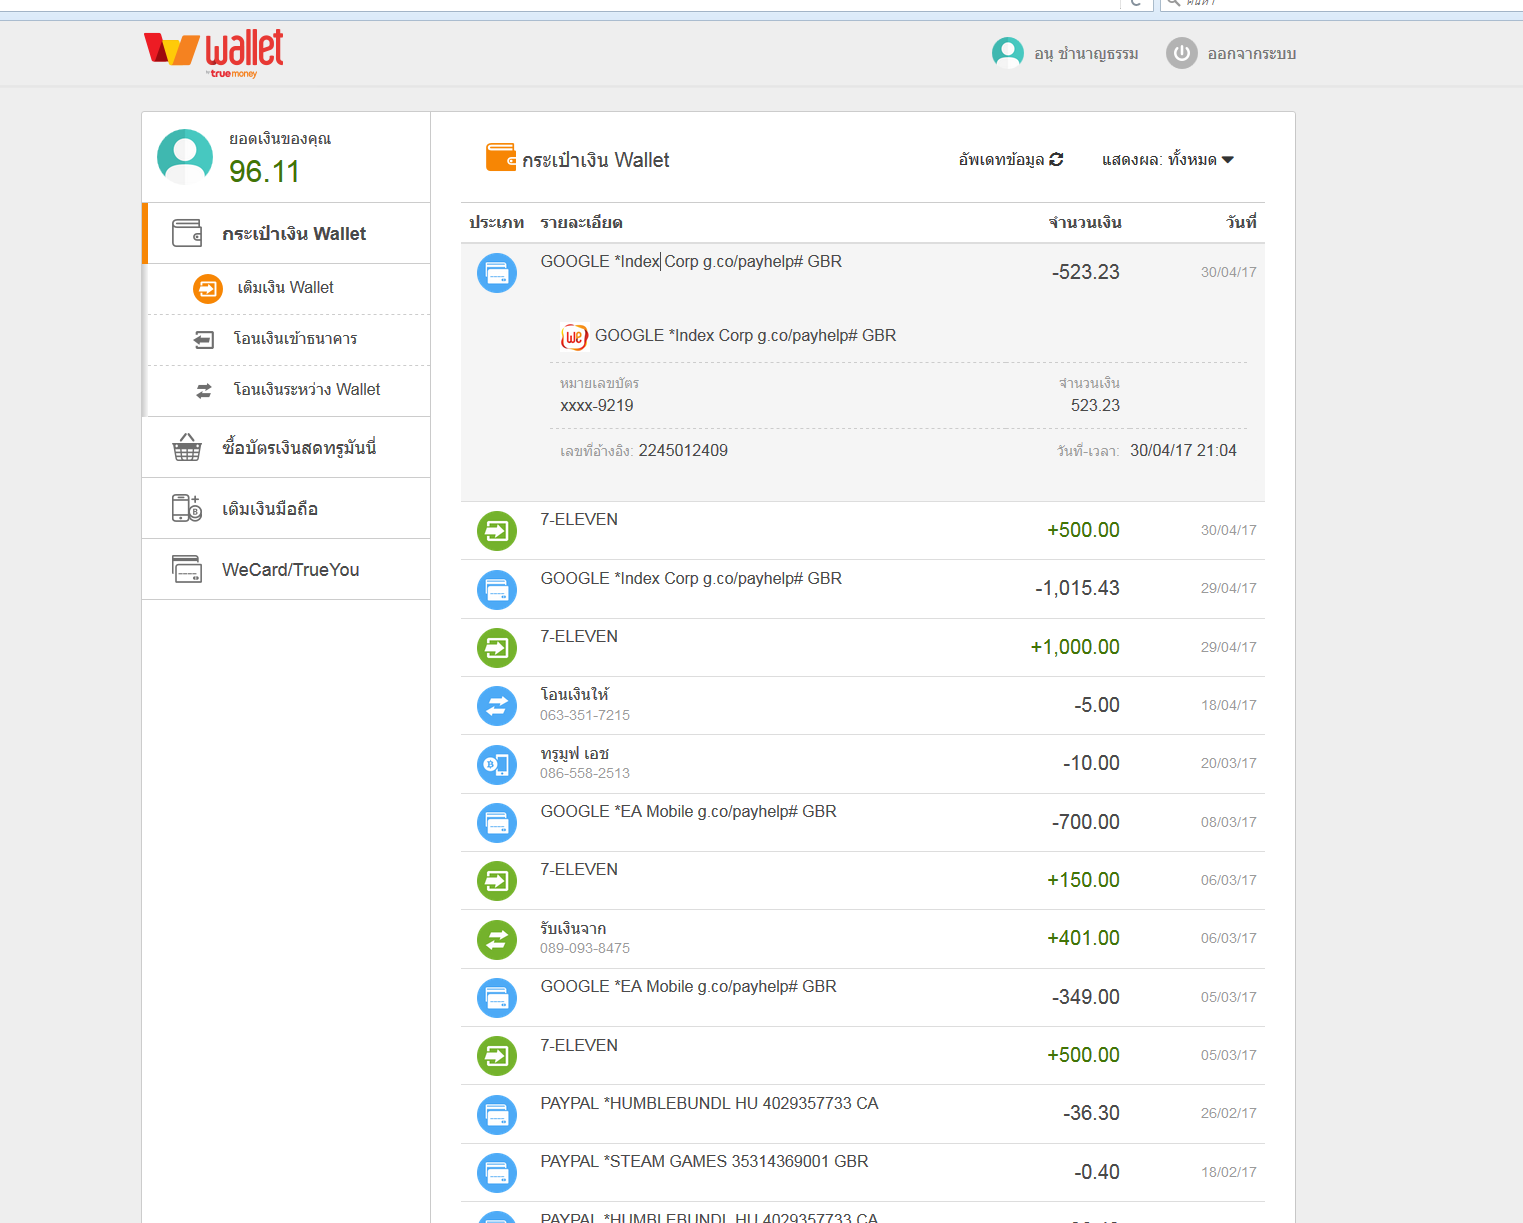Viewport: 1523px width, 1223px height.
Task: Click blue transfer icon of the -5.00 transaction
Action: click(497, 706)
